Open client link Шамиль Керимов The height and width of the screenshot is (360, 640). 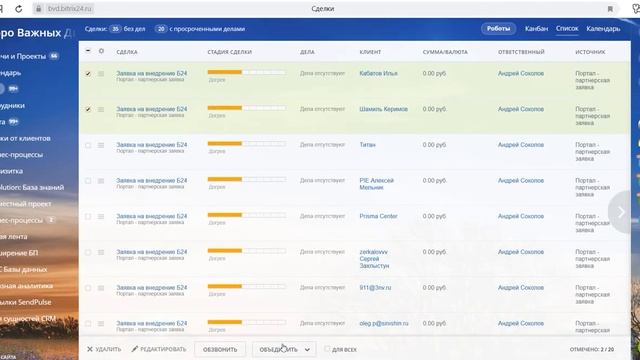[383, 109]
